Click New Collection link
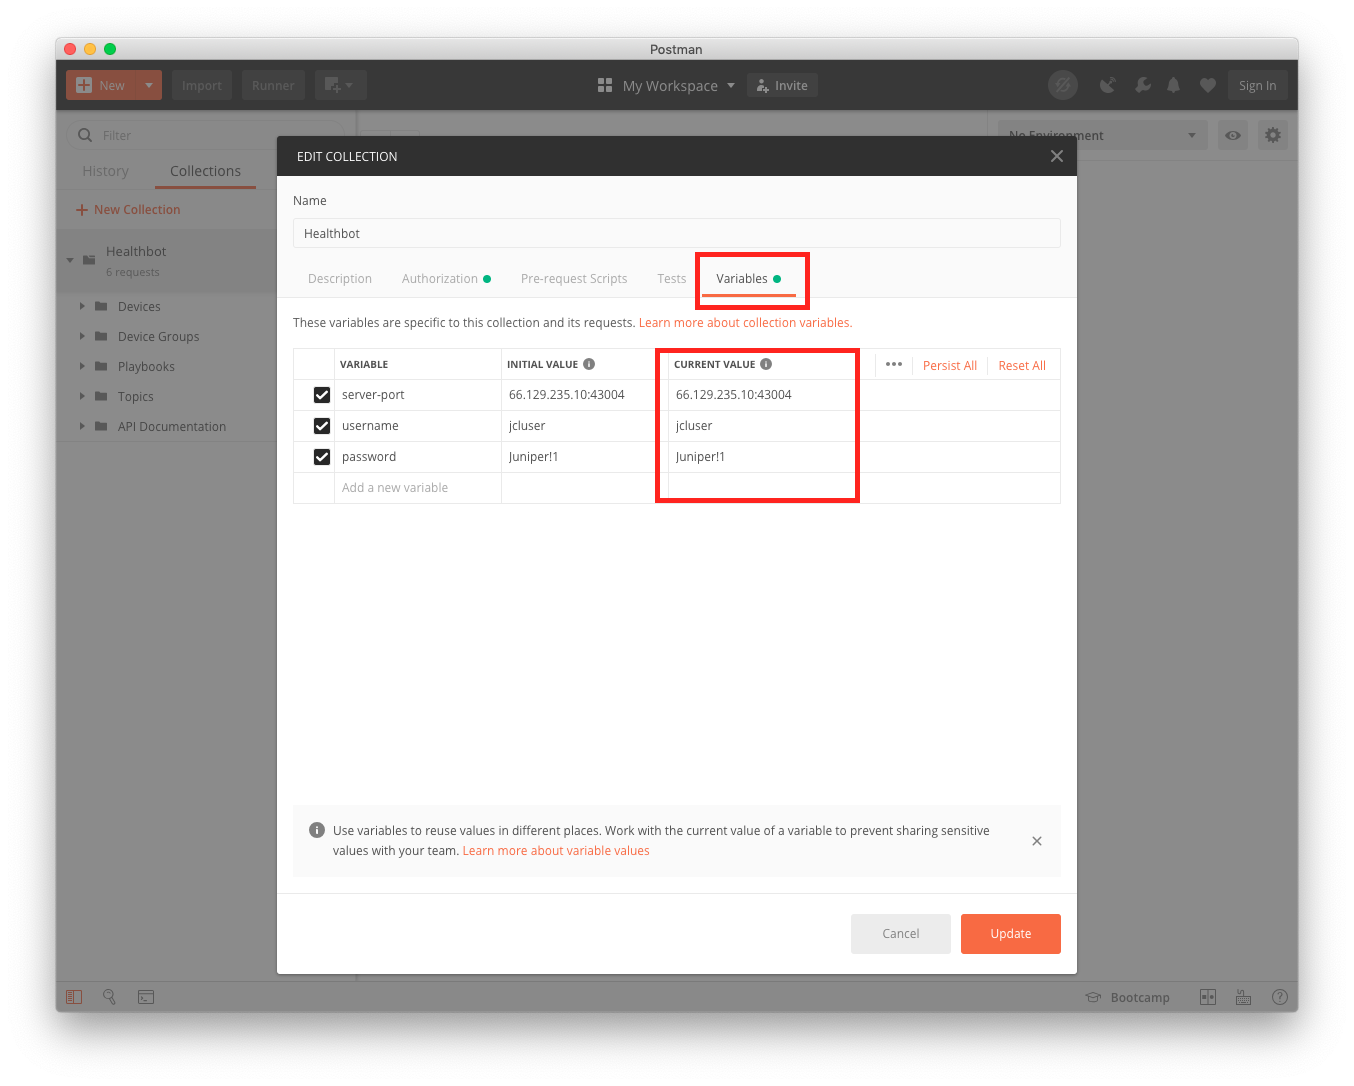The width and height of the screenshot is (1354, 1086). [x=128, y=210]
